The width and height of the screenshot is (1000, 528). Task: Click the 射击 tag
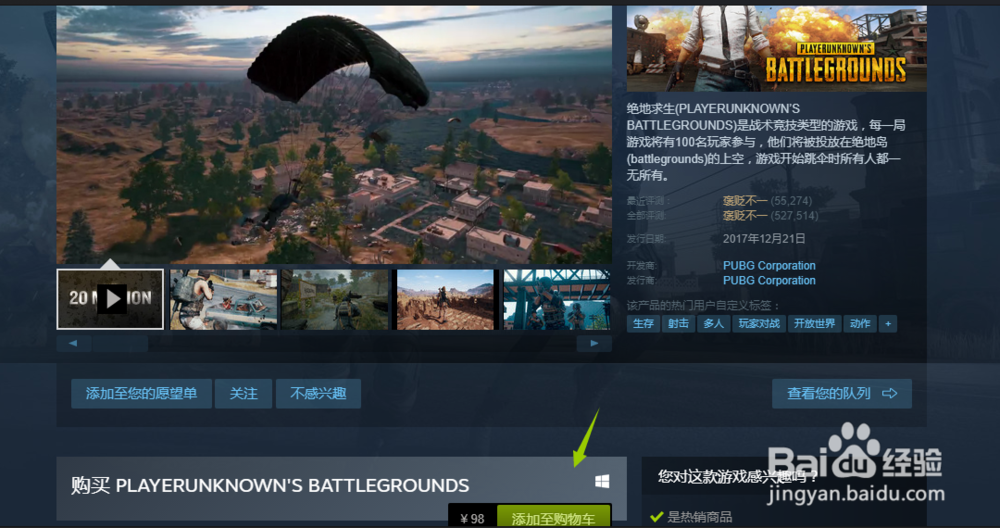coord(678,323)
